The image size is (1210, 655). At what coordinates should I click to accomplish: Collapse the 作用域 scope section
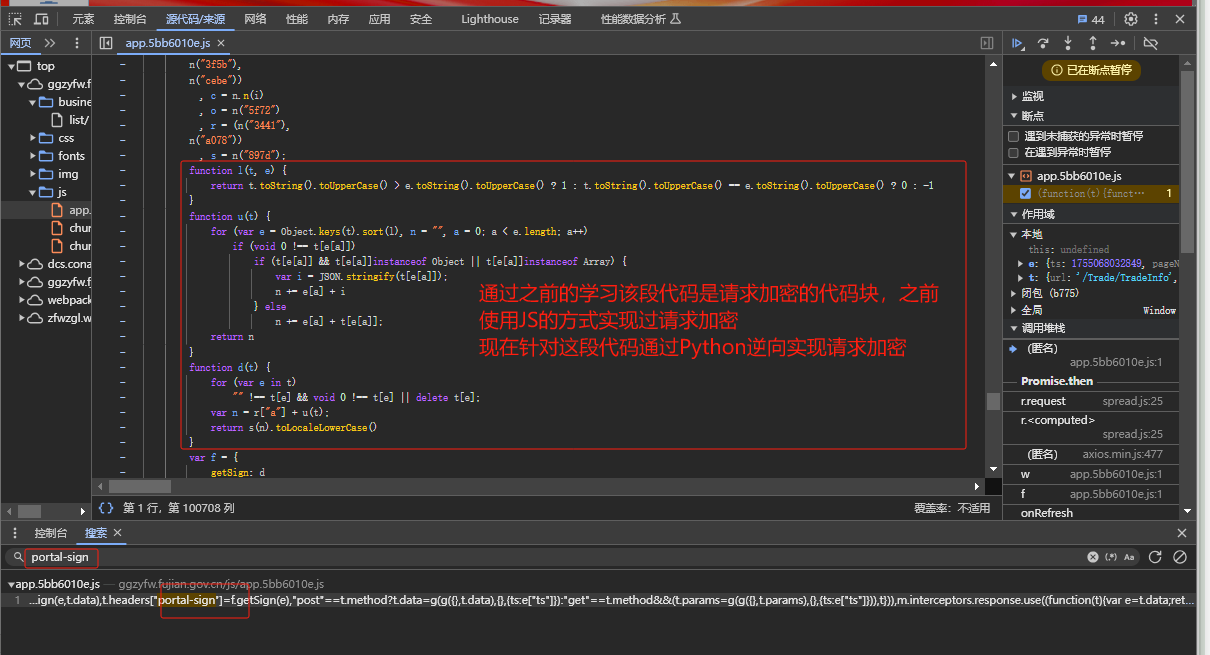point(1014,214)
